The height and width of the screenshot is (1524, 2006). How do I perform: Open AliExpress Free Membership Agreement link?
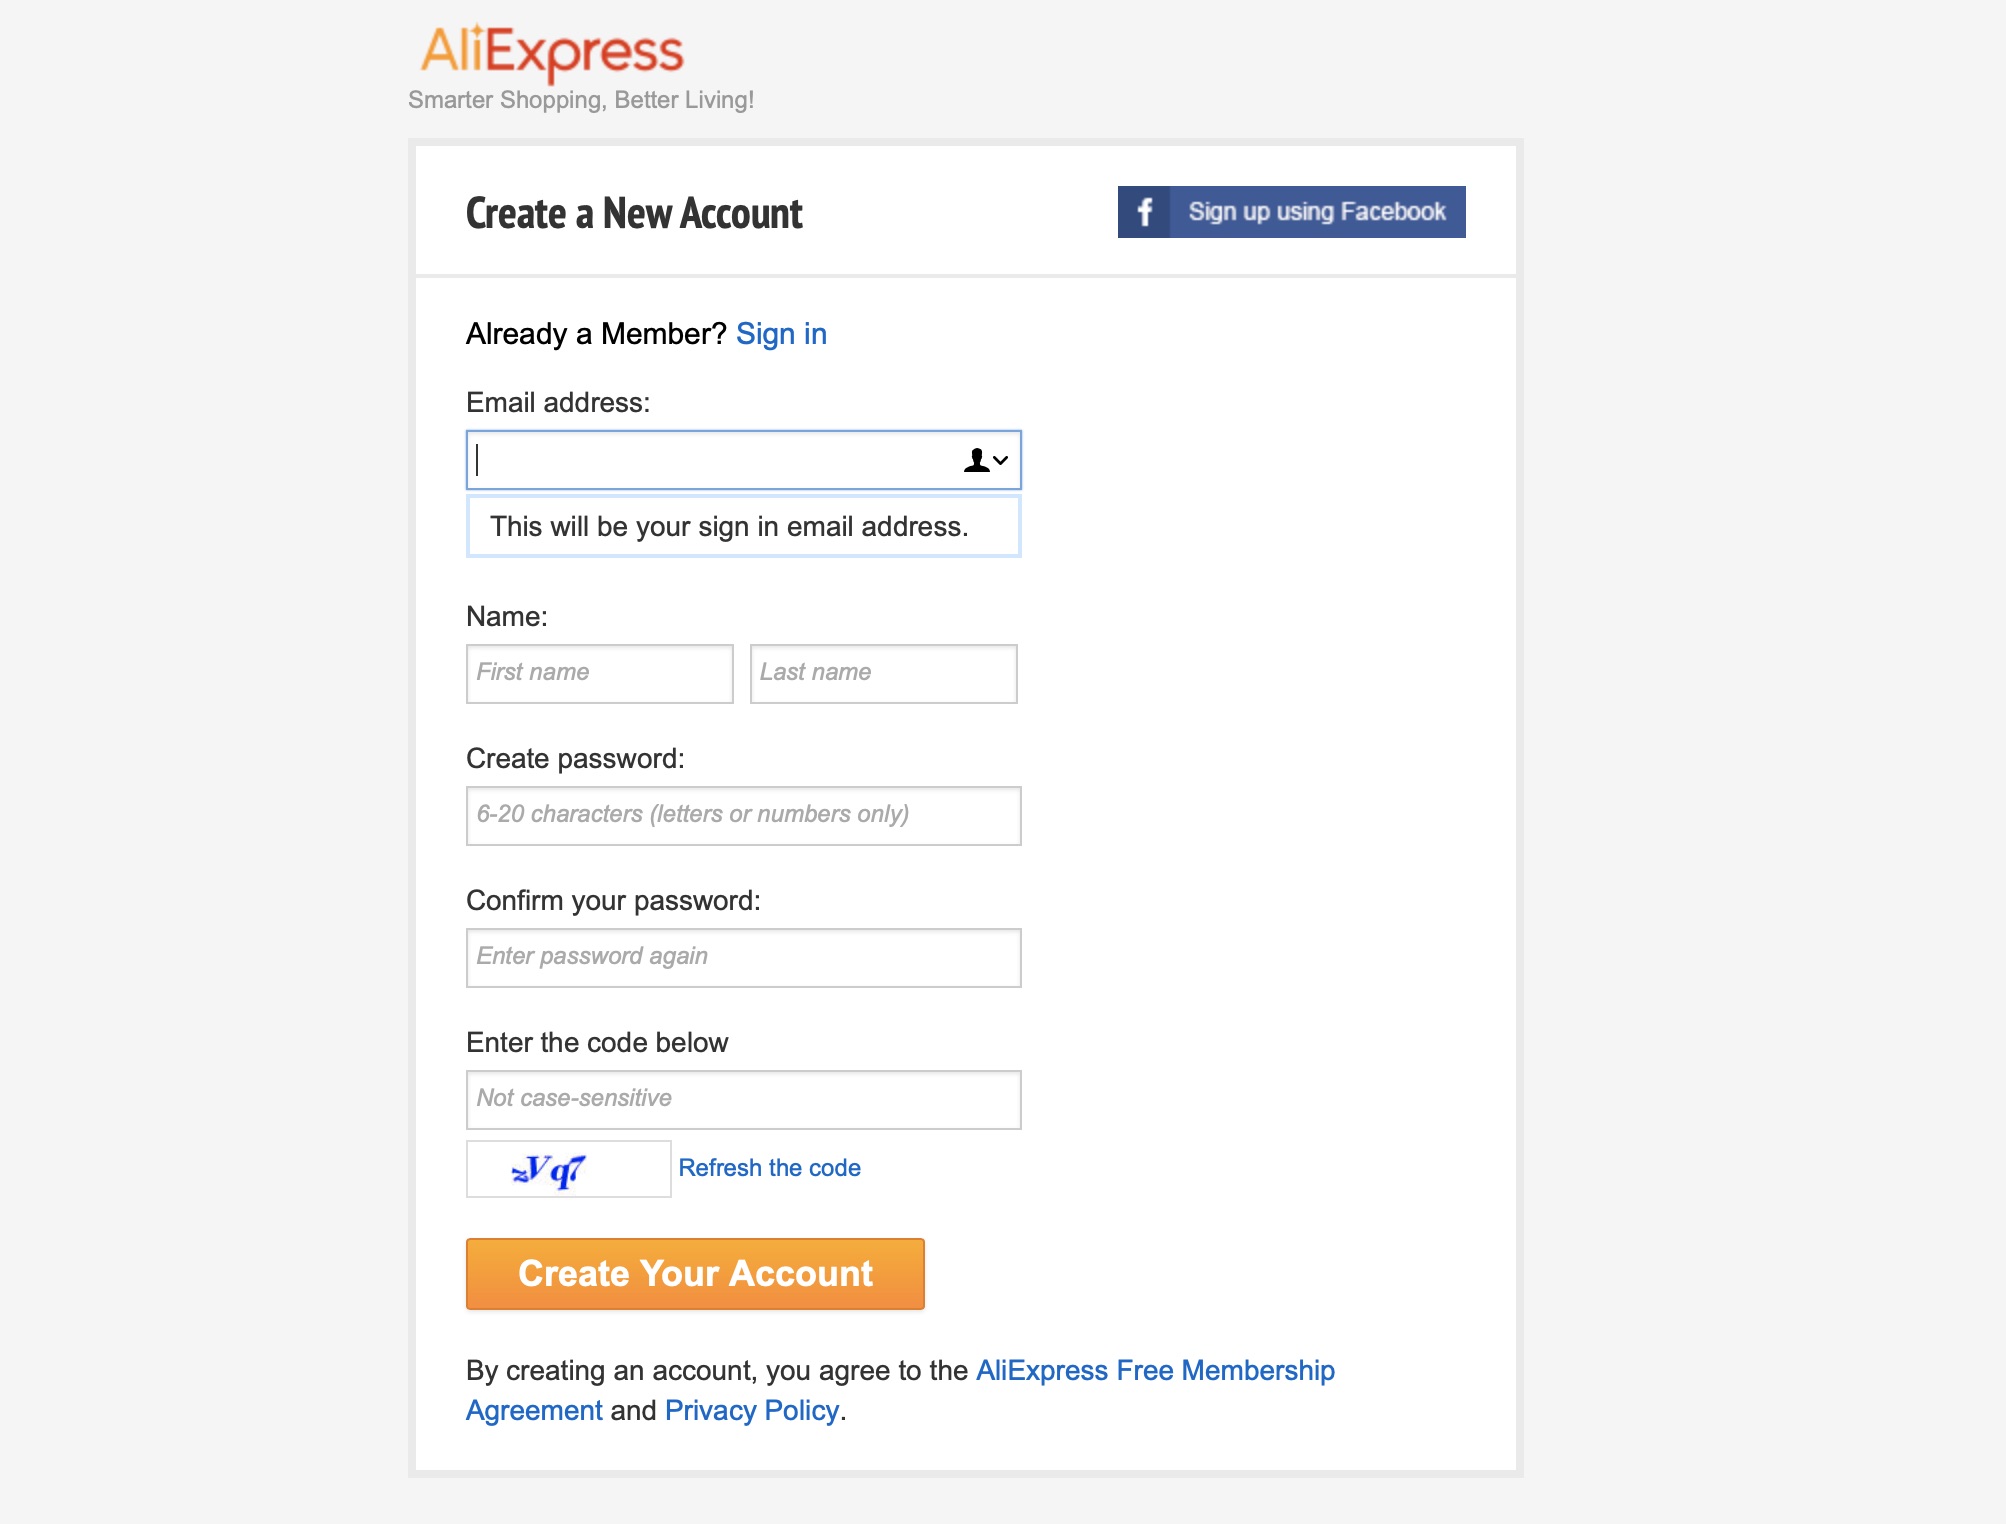pos(900,1390)
